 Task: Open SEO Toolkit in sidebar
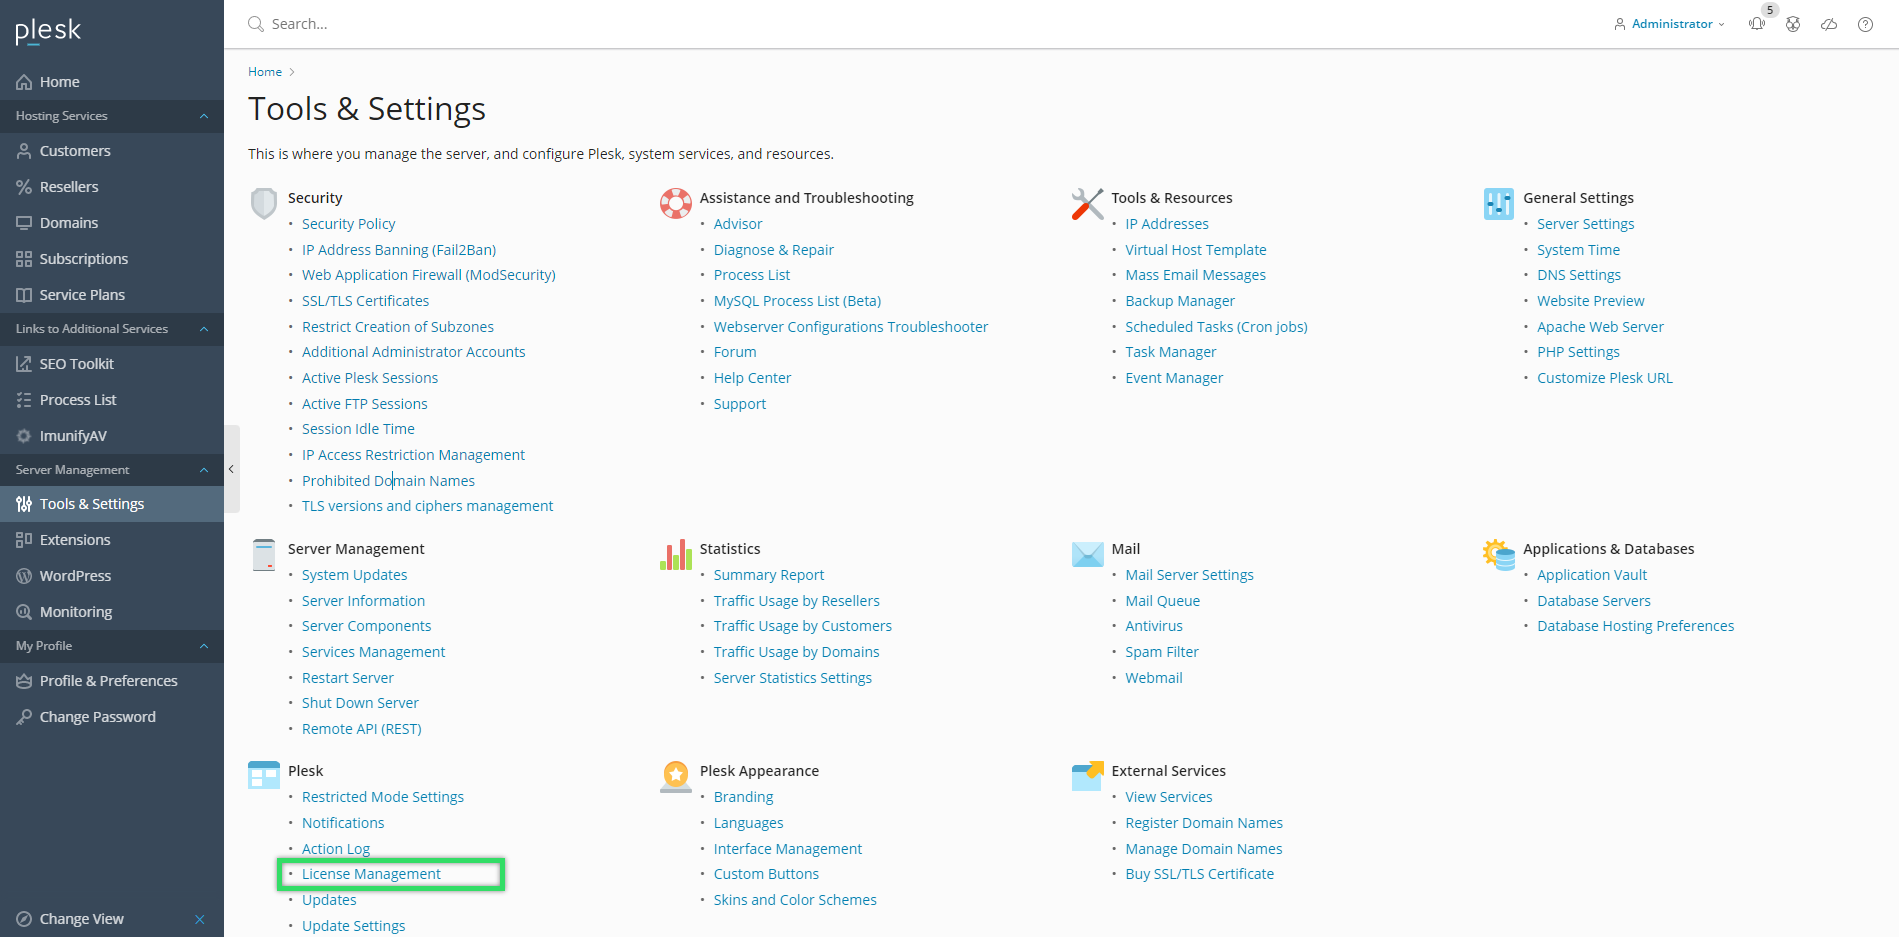click(112, 364)
